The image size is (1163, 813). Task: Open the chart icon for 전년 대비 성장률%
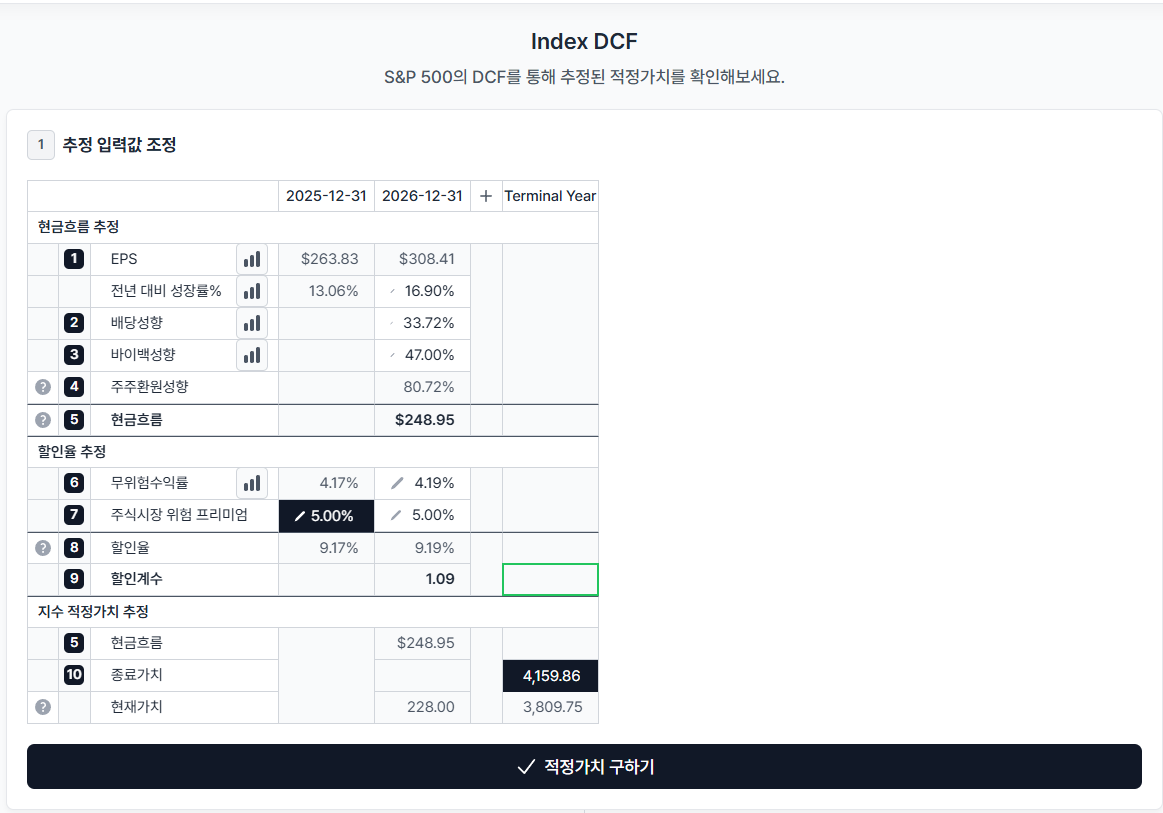pos(252,291)
